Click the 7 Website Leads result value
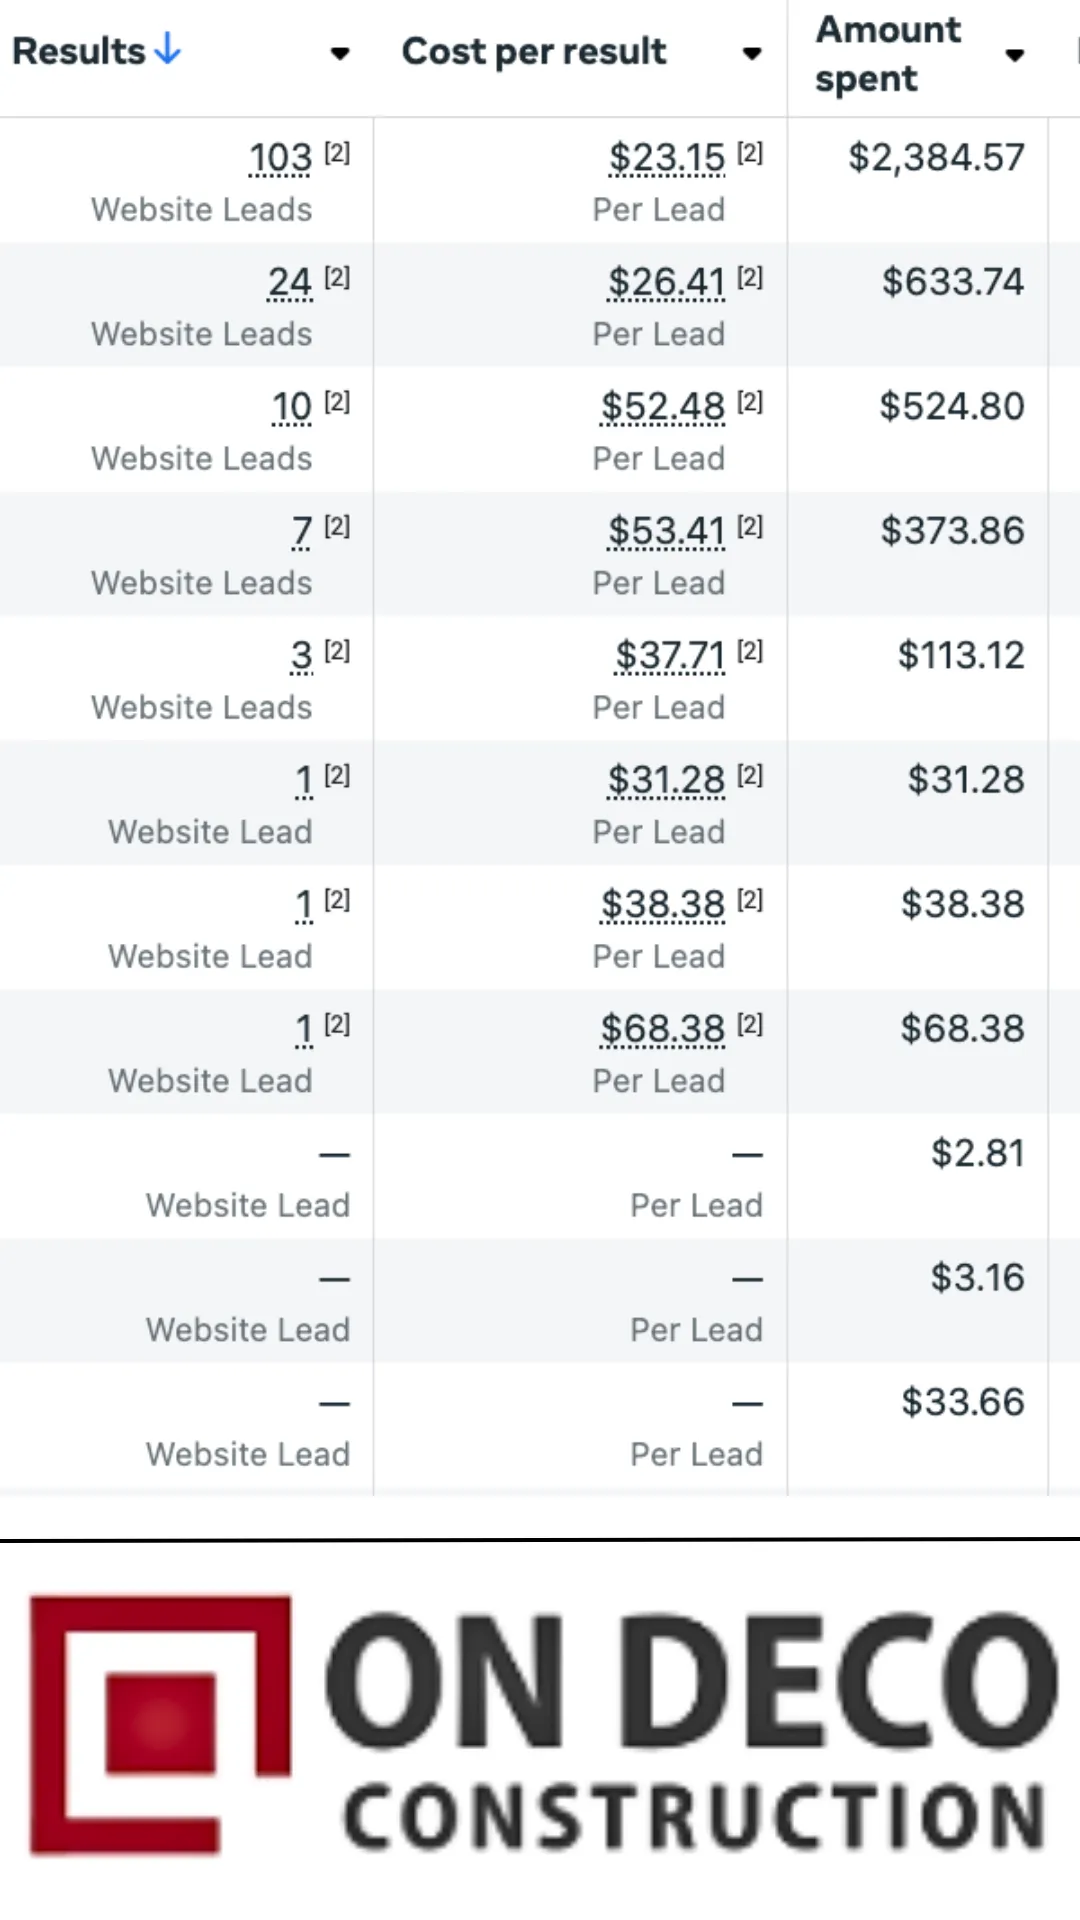The width and height of the screenshot is (1080, 1920). [x=302, y=531]
